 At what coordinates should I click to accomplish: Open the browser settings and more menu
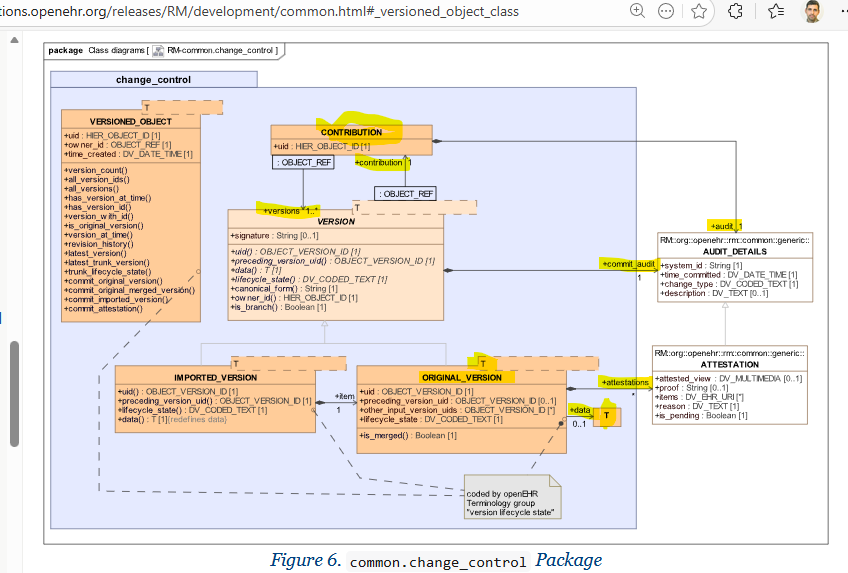click(843, 11)
